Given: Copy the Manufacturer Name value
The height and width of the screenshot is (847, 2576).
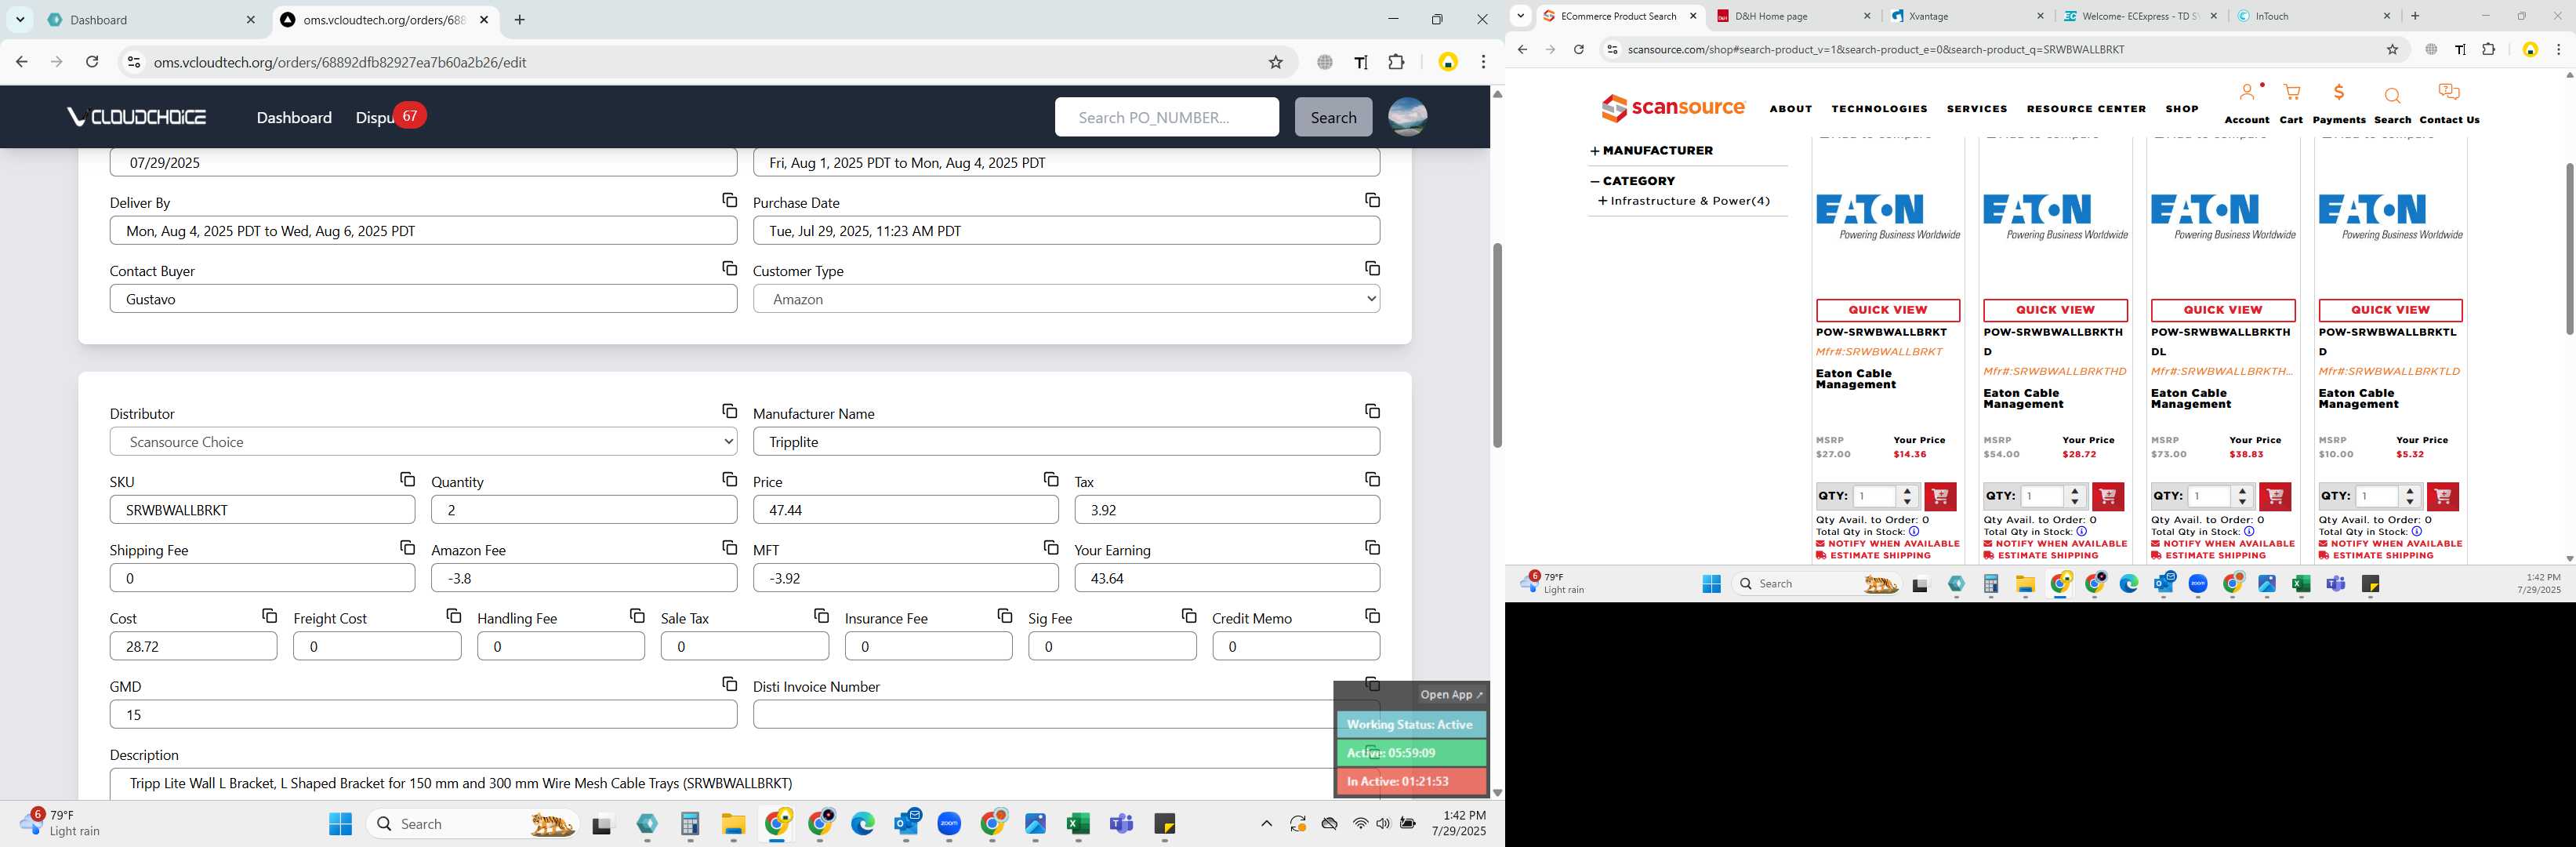Looking at the screenshot, I should [1372, 412].
